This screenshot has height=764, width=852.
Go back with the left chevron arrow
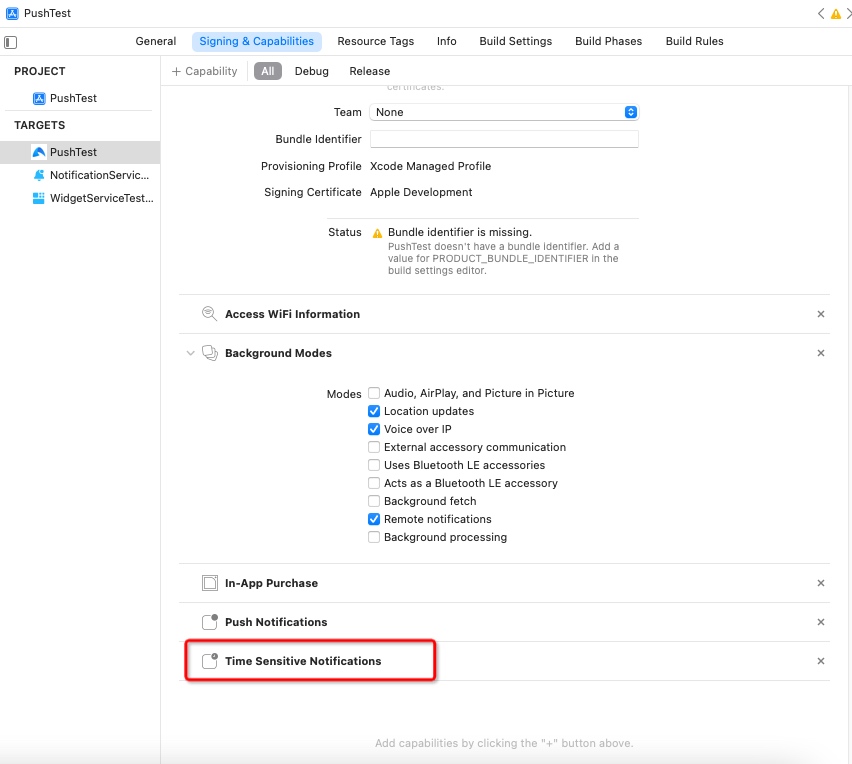tap(820, 14)
